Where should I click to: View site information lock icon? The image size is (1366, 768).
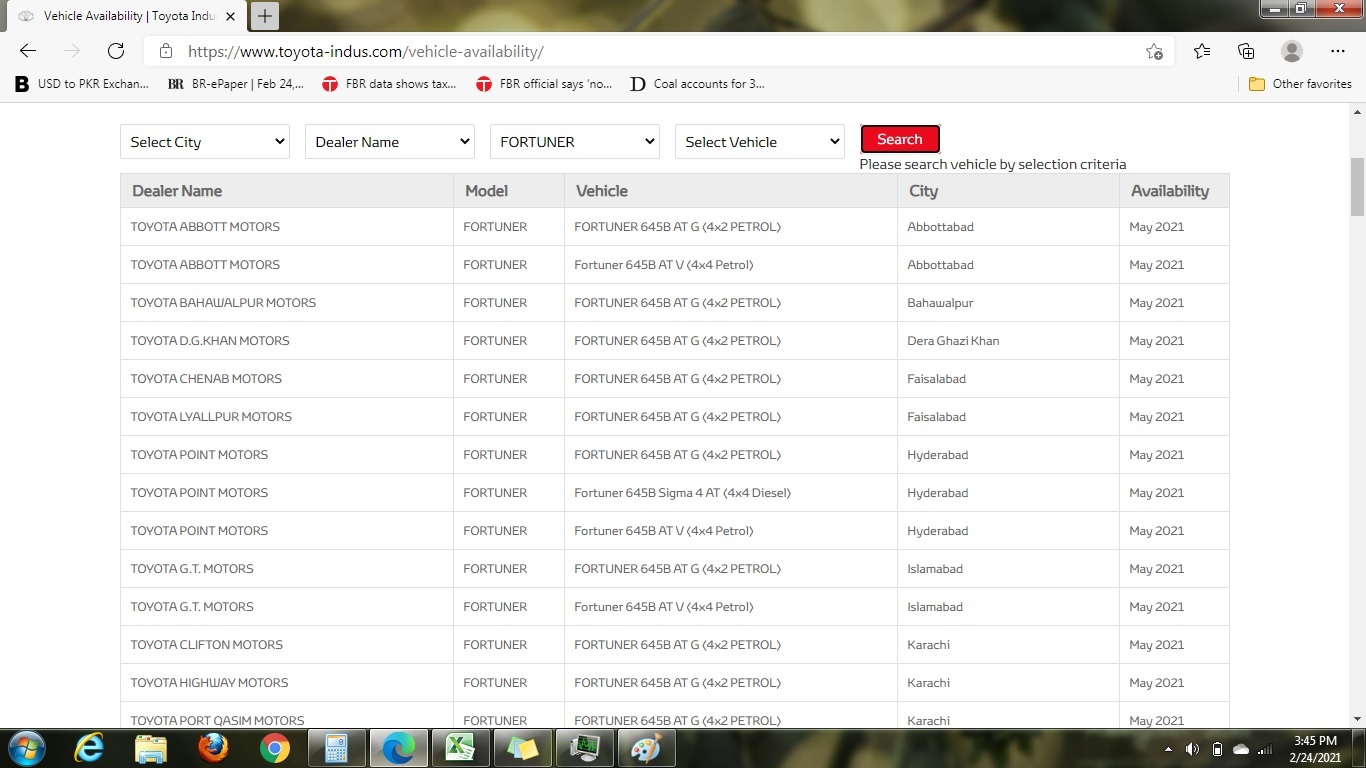pyautogui.click(x=166, y=51)
